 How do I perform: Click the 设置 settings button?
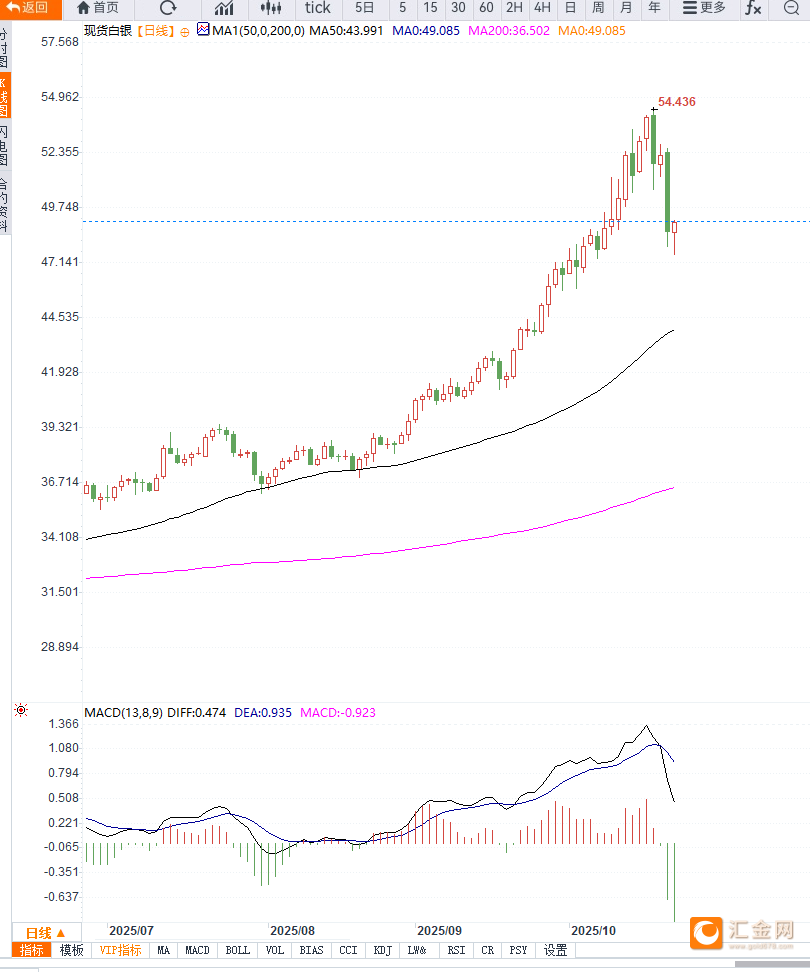tap(555, 950)
